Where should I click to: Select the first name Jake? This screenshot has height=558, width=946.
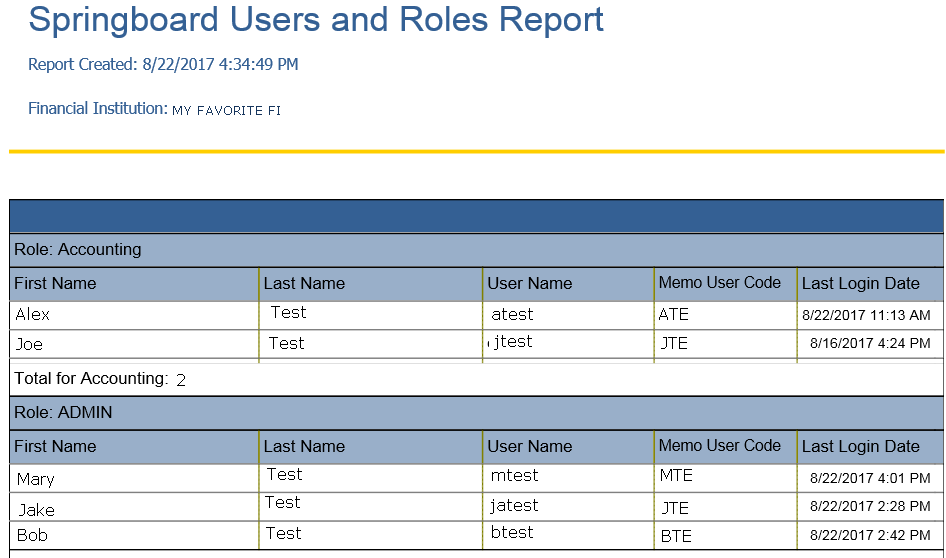point(37,510)
